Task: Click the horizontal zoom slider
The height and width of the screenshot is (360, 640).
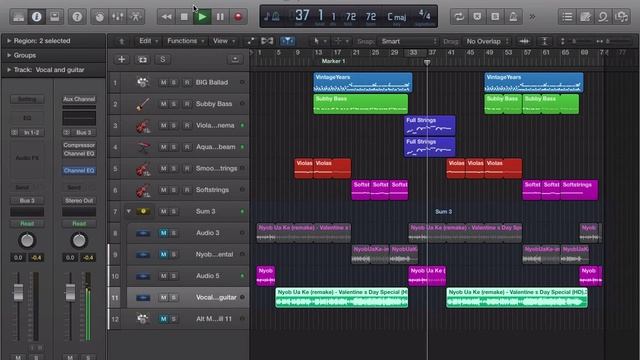Action: [x=616, y=41]
